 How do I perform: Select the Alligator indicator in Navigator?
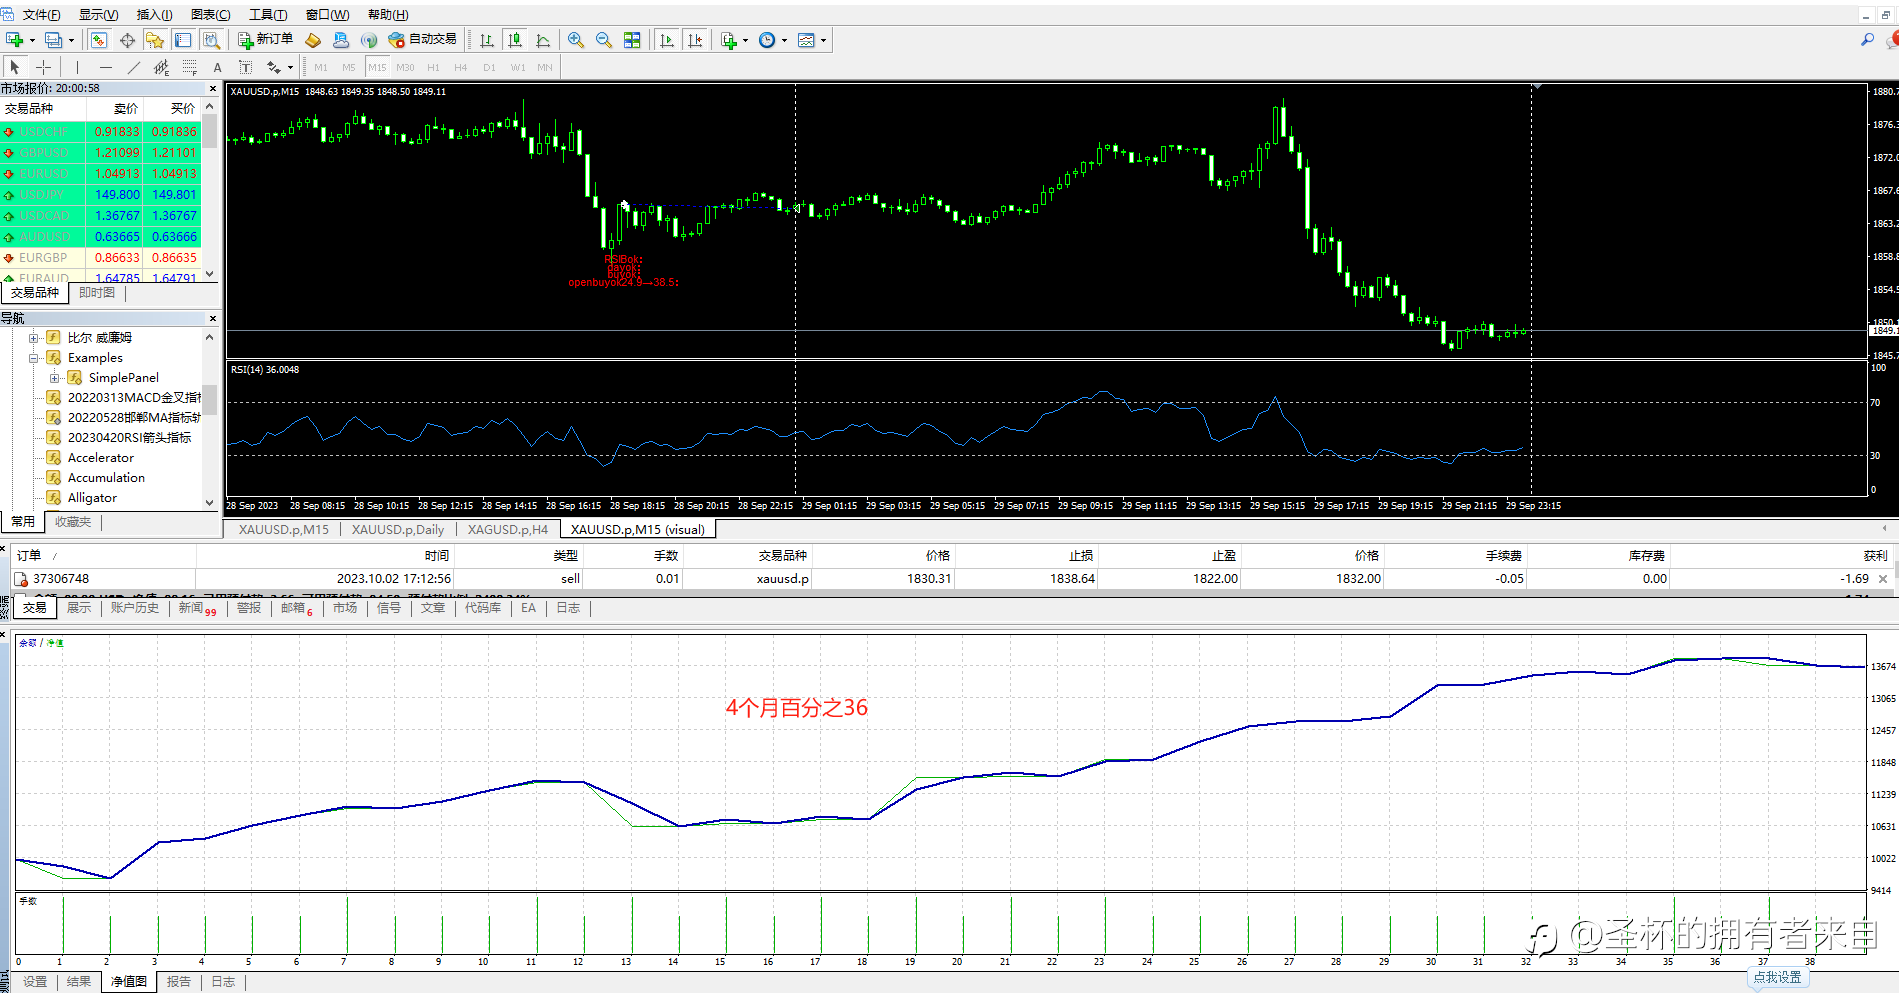click(x=92, y=497)
